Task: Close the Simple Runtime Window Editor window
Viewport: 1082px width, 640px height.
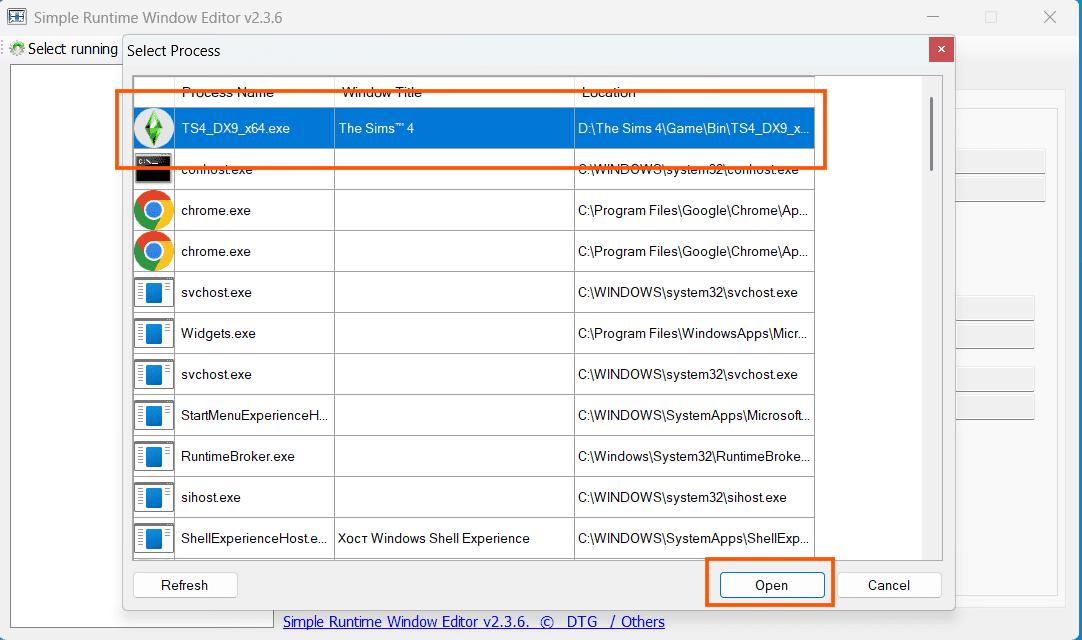Action: coord(1050,17)
